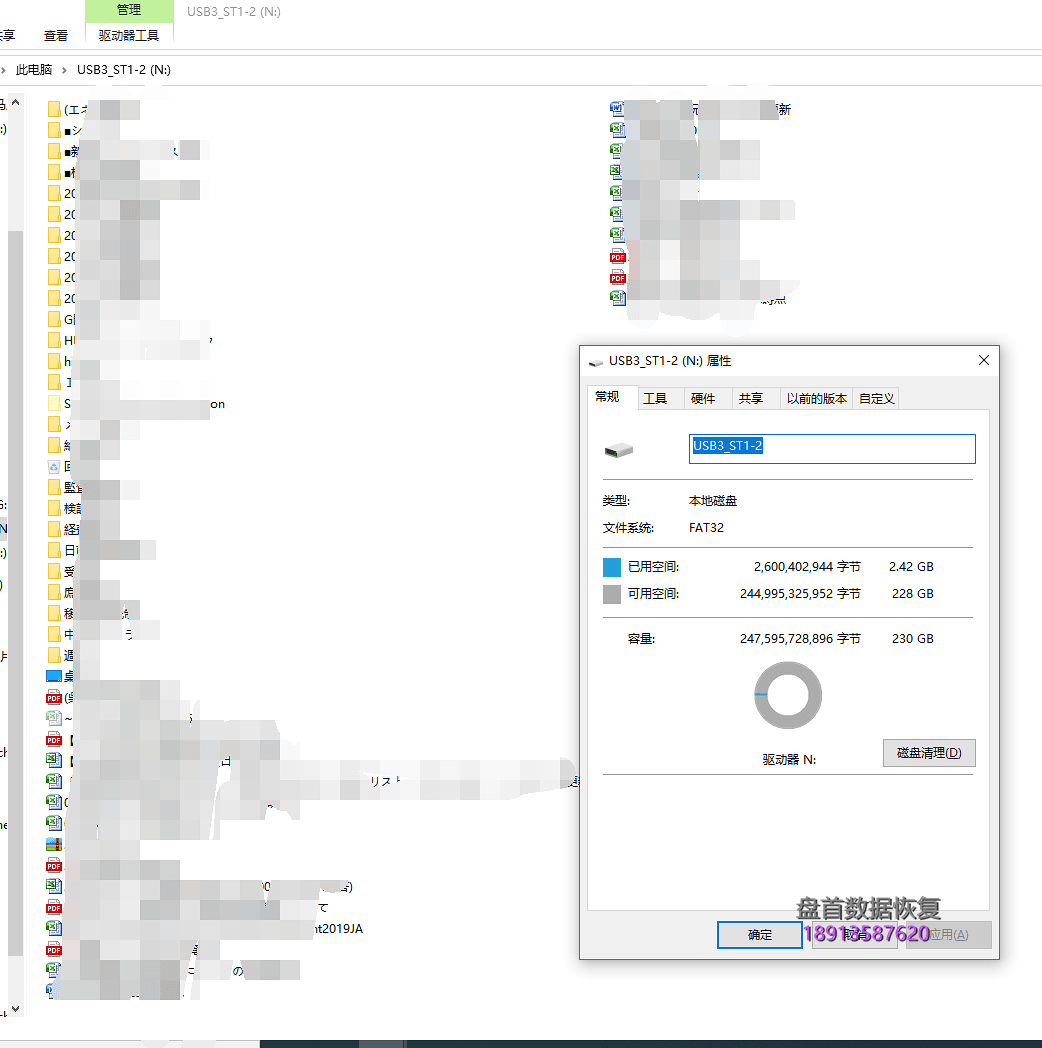Select the folder icon starting with 庶
Screen dimensions: 1042x1048
coord(54,592)
